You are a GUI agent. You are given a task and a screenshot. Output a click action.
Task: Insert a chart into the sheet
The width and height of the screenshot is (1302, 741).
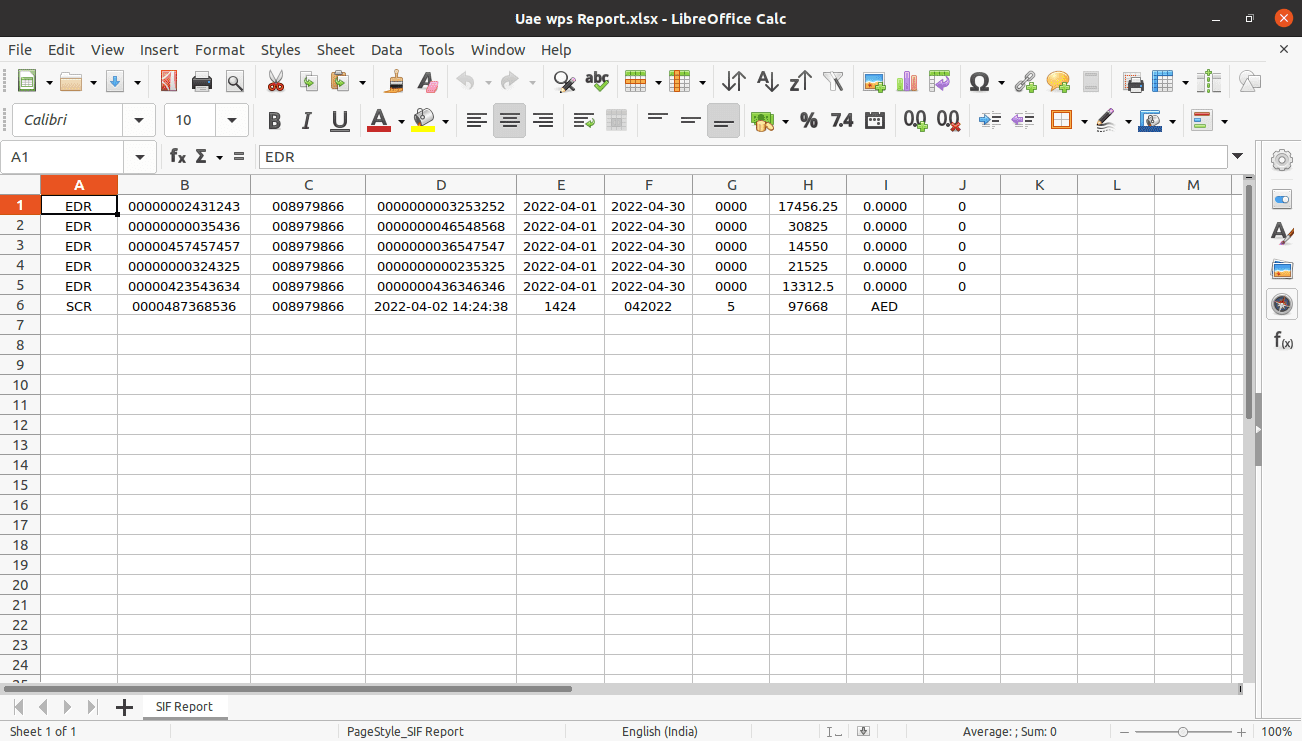click(906, 81)
